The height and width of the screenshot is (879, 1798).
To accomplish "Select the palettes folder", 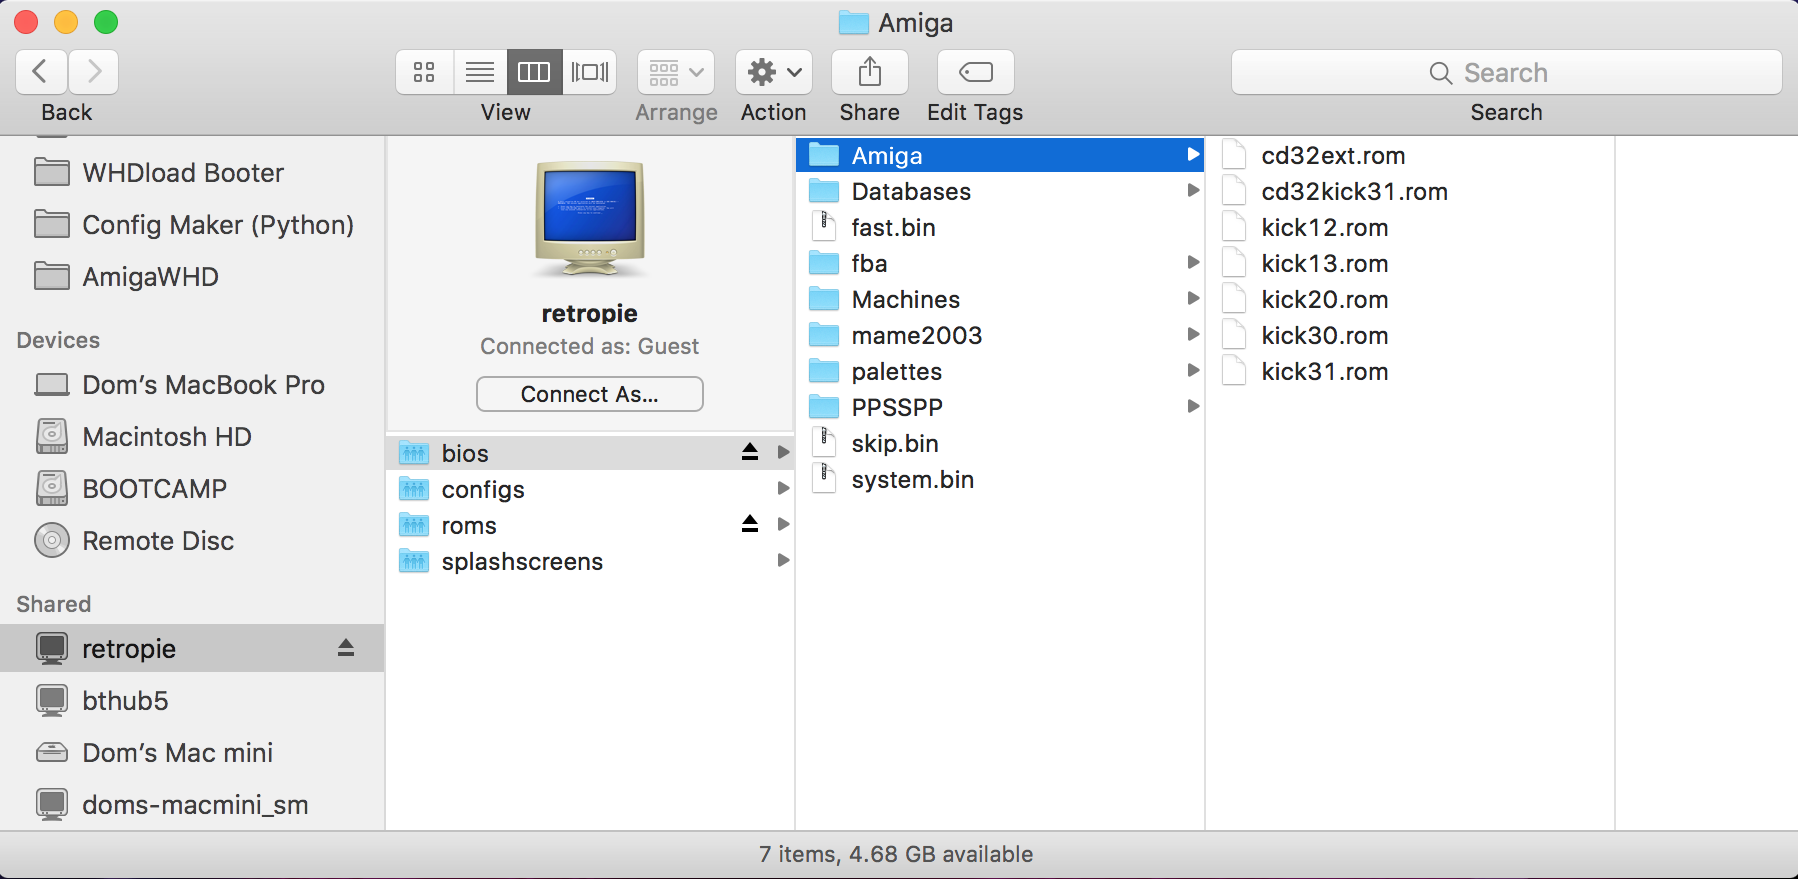I will [1000, 371].
